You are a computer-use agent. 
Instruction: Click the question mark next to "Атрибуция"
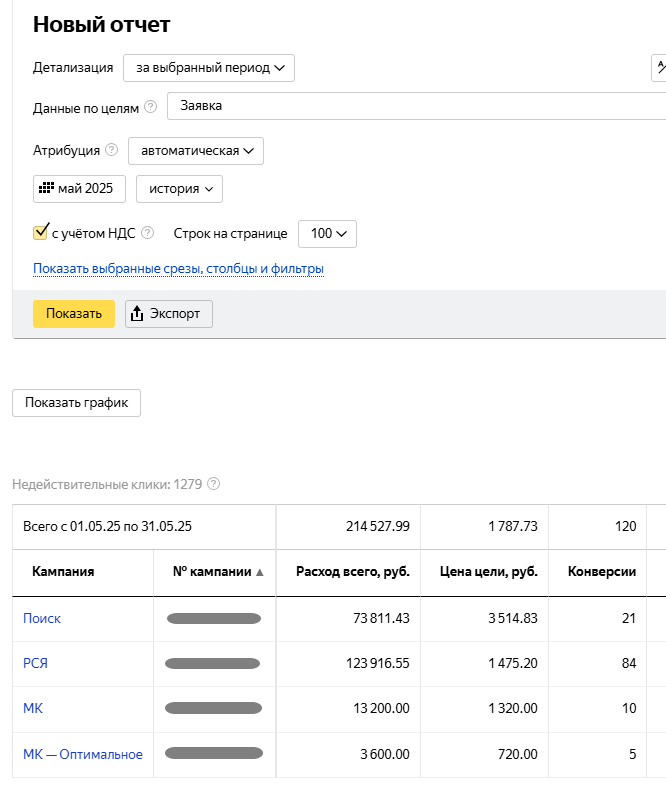[x=111, y=150]
